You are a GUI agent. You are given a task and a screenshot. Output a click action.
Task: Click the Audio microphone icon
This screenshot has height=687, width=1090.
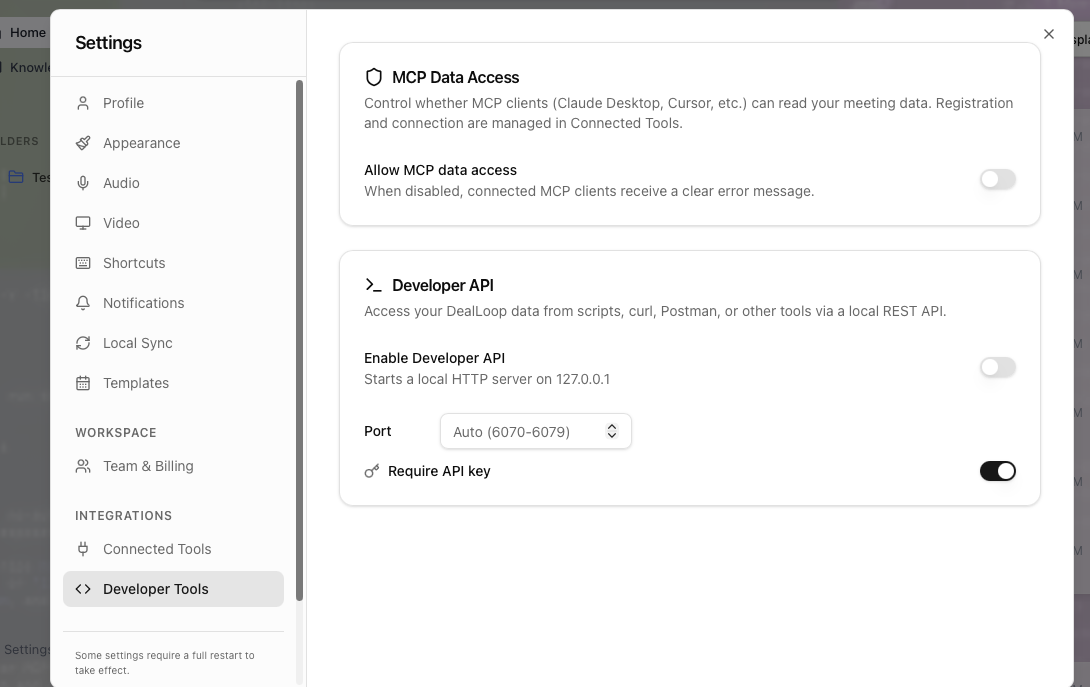click(x=83, y=182)
